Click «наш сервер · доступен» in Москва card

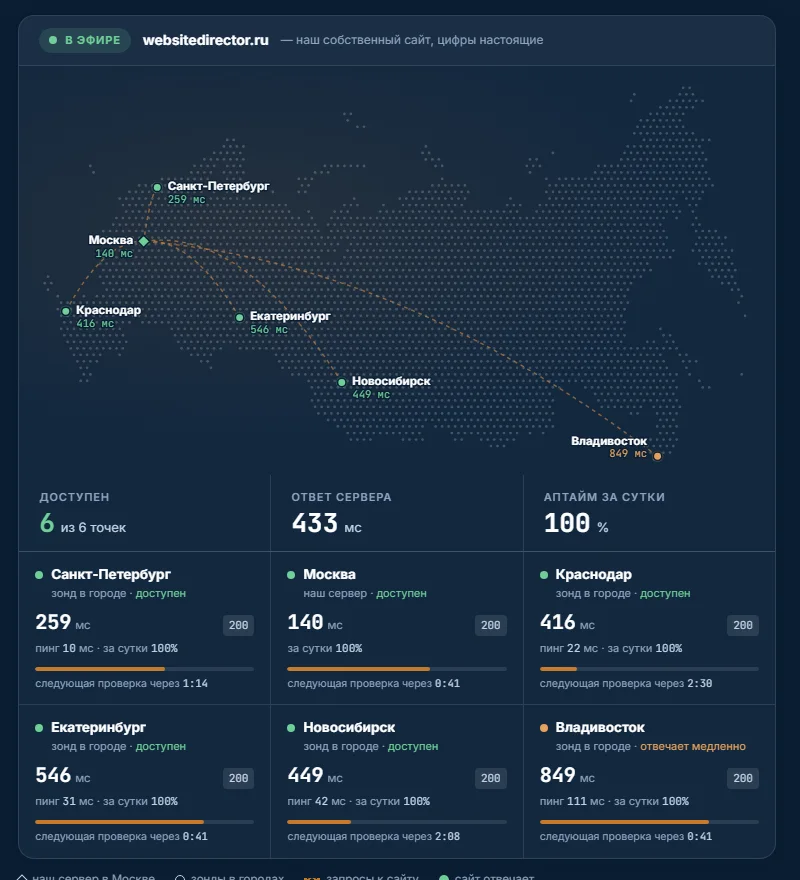365,594
